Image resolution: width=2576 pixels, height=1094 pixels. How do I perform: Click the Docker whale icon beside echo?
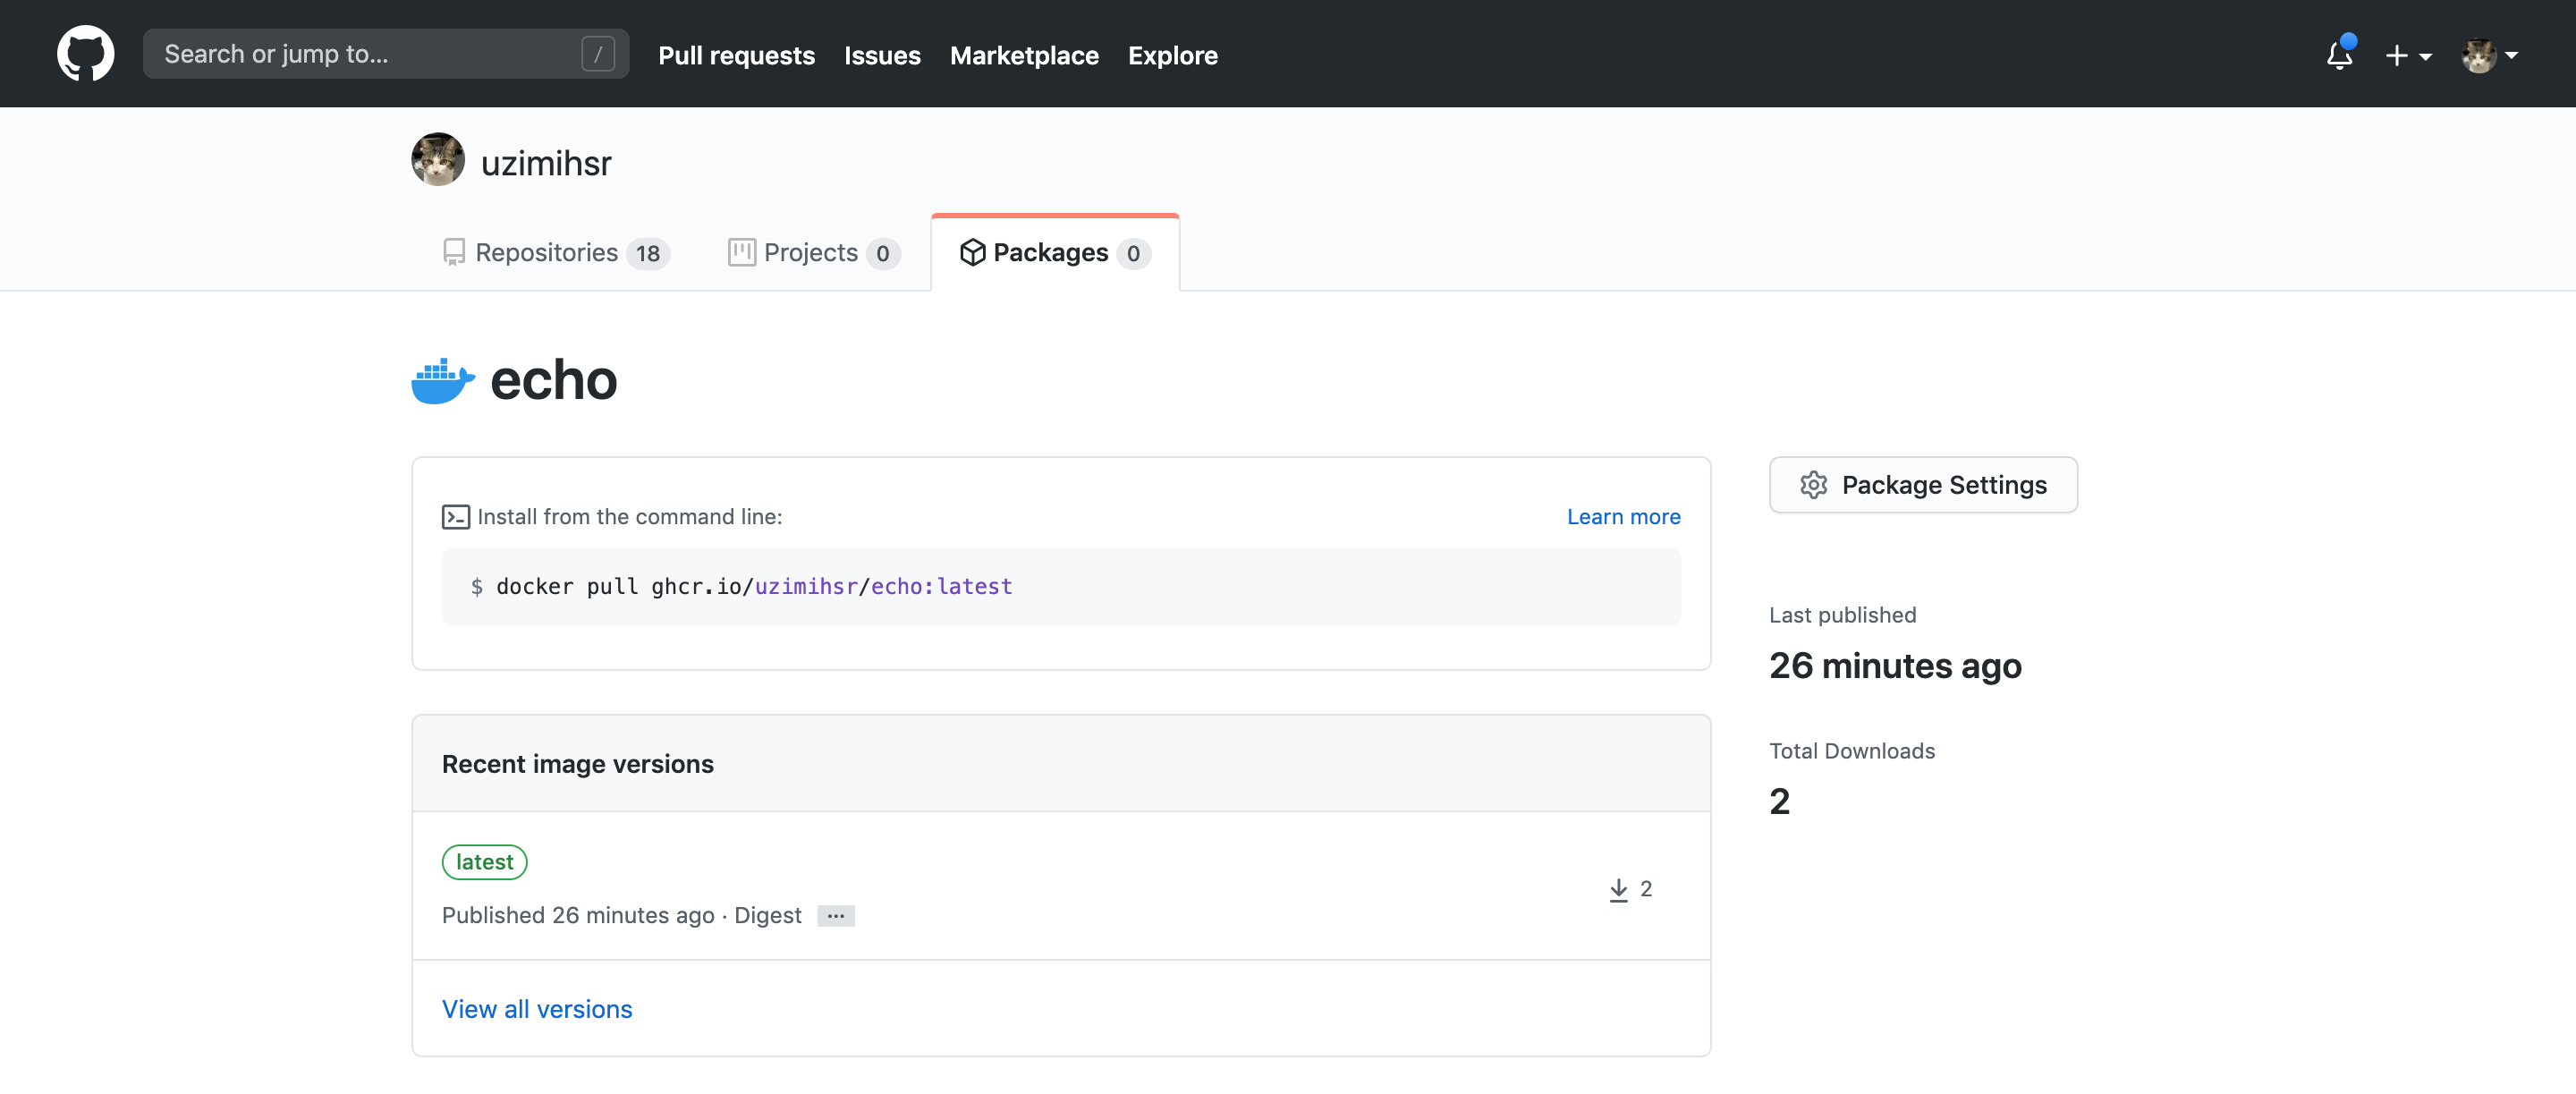pyautogui.click(x=443, y=381)
